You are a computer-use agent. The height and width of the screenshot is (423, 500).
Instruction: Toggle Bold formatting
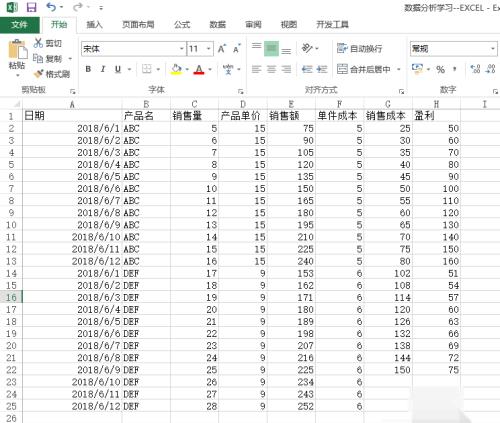click(88, 69)
